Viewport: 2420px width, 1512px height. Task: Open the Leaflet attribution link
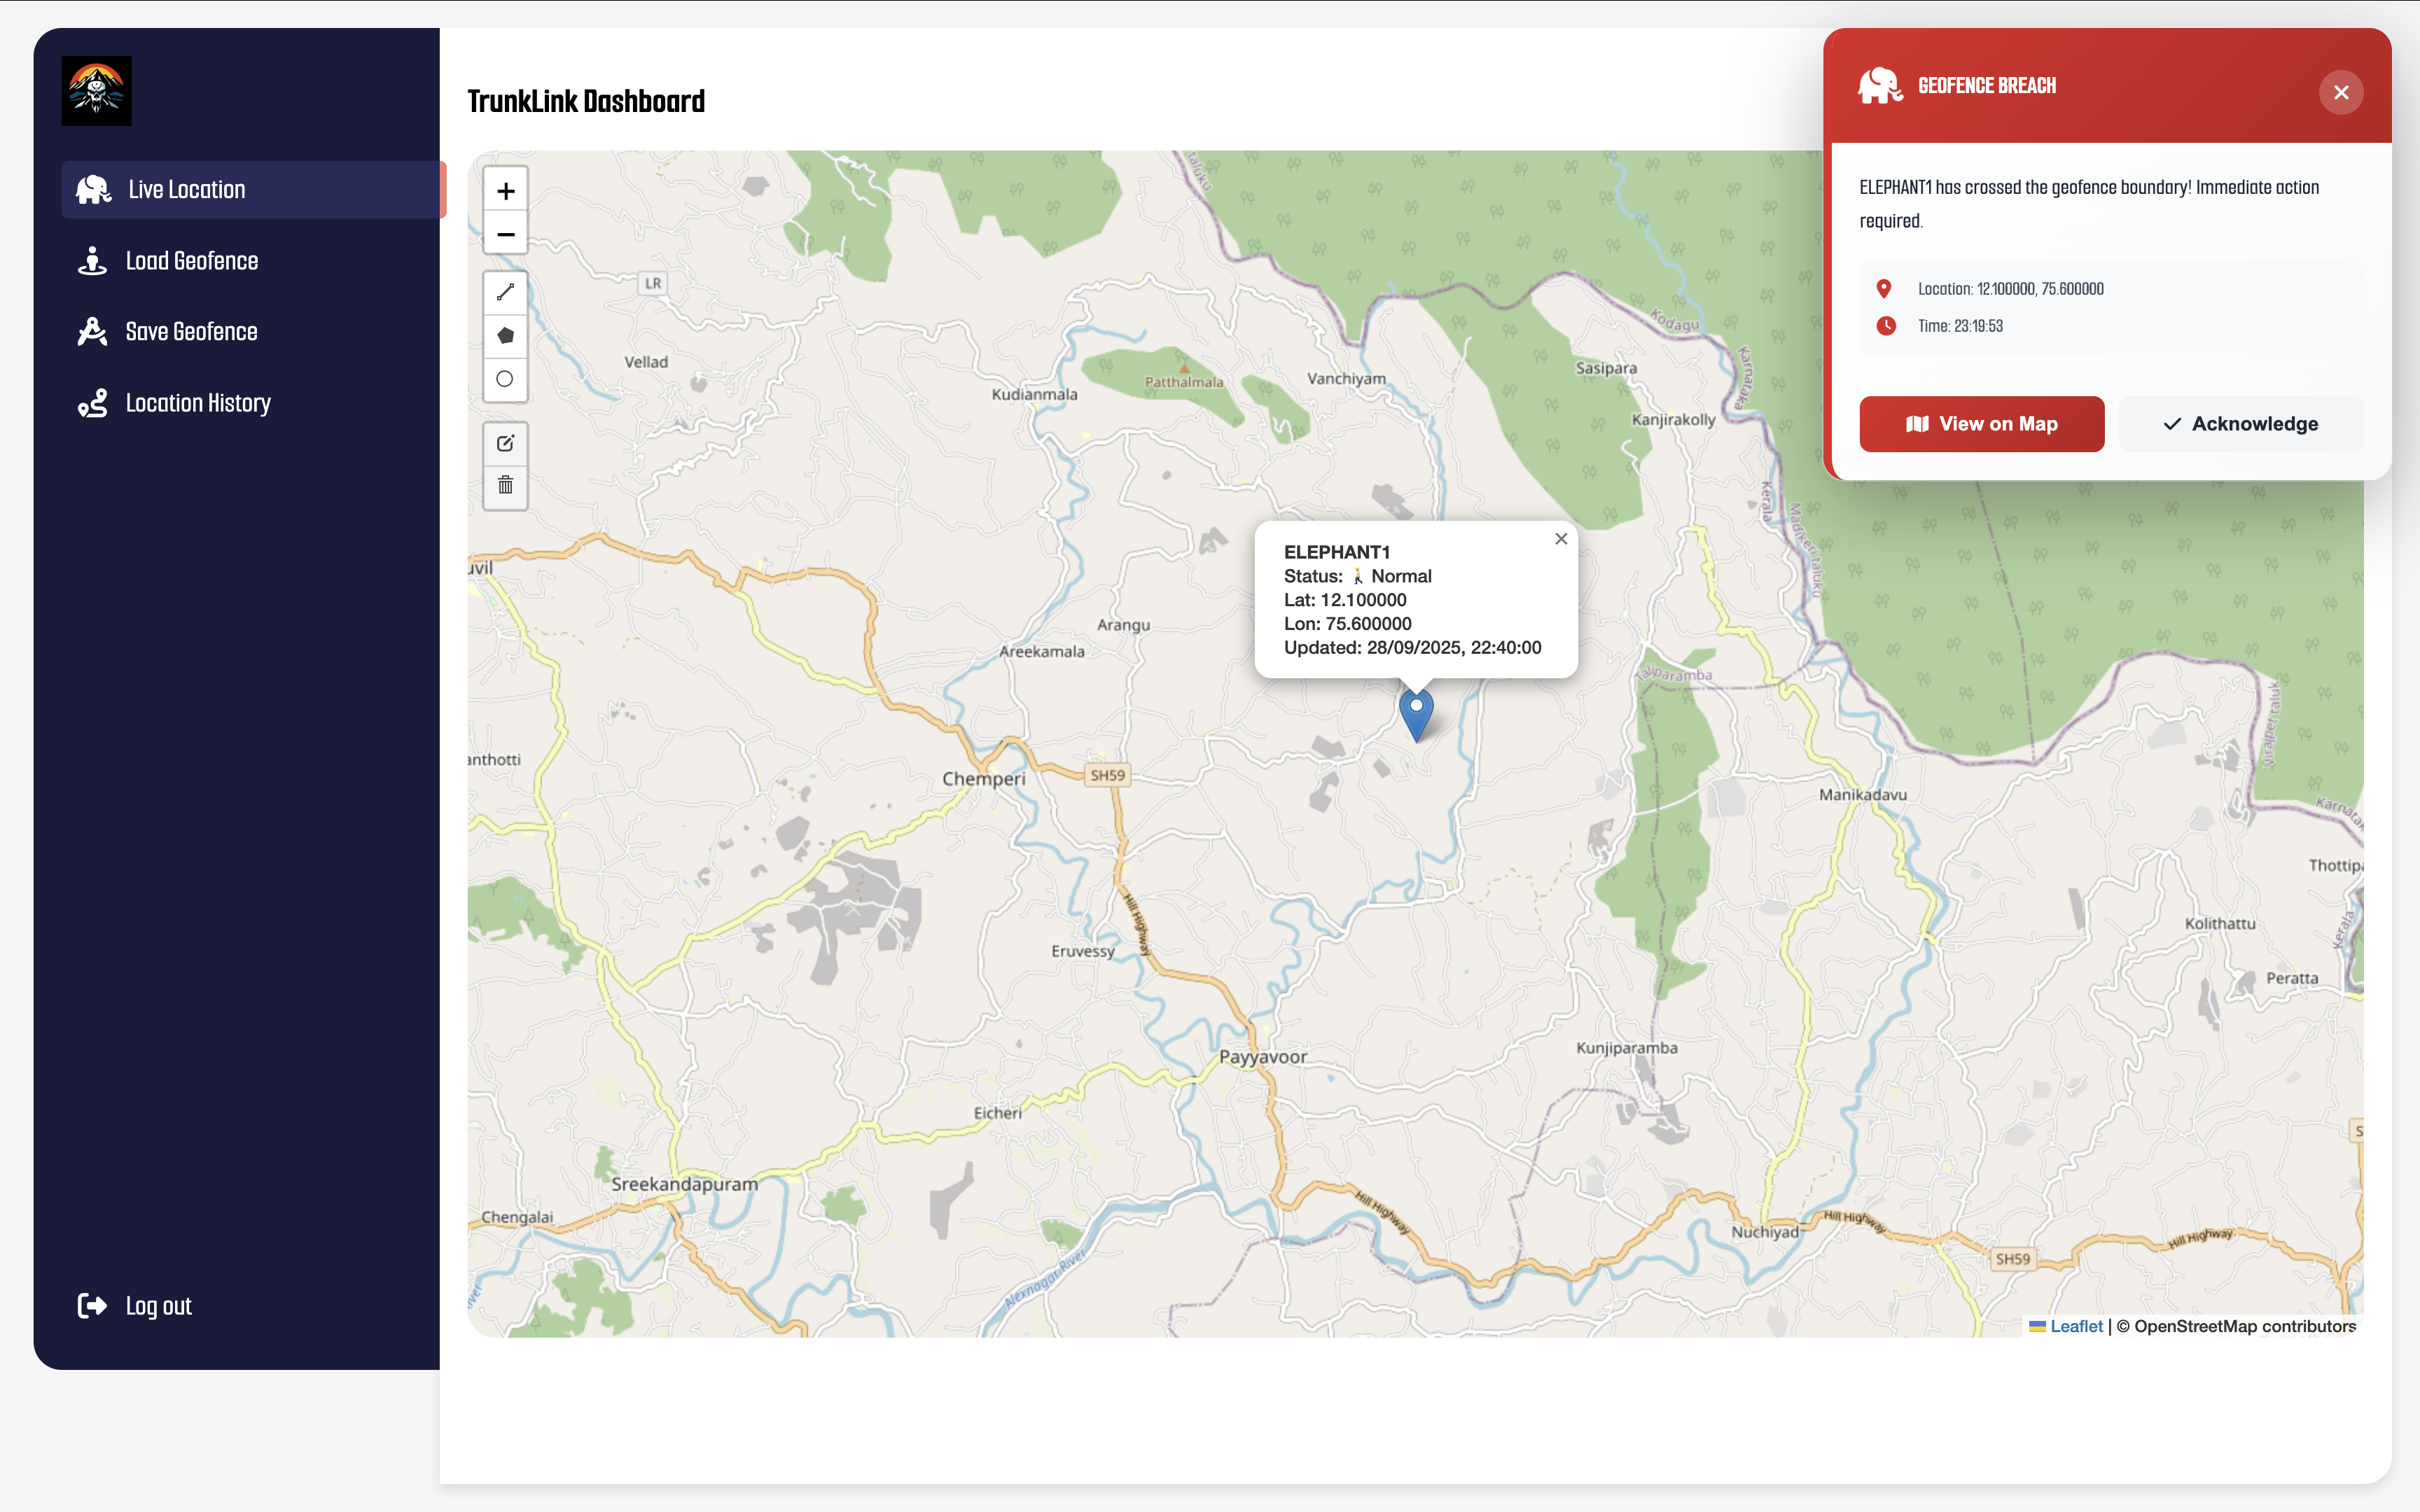click(2076, 1326)
